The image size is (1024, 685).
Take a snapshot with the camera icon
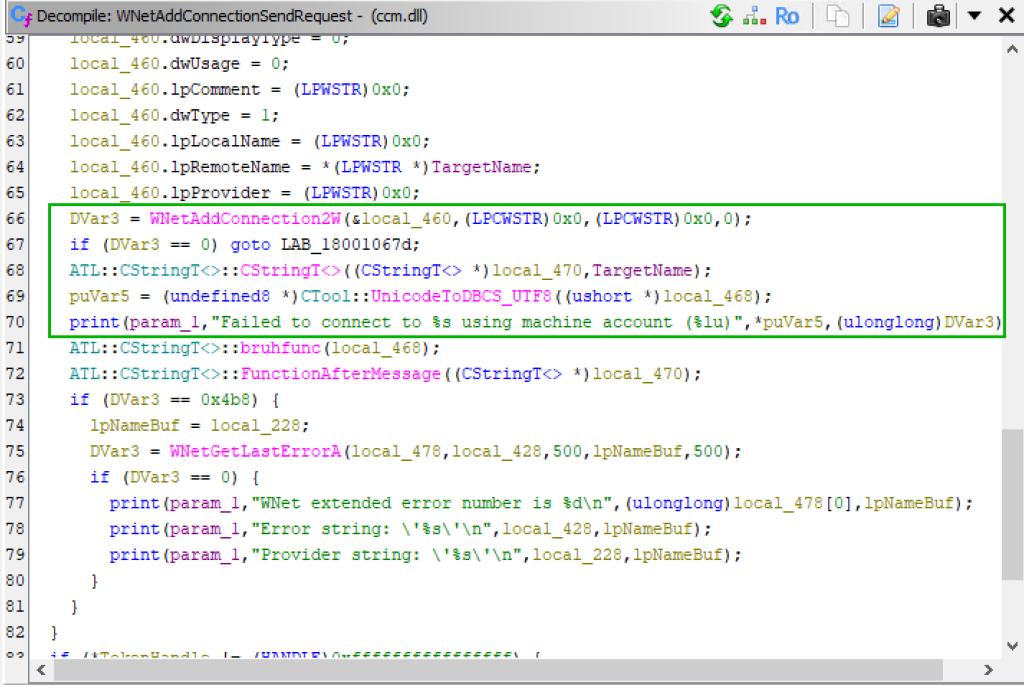[x=938, y=16]
